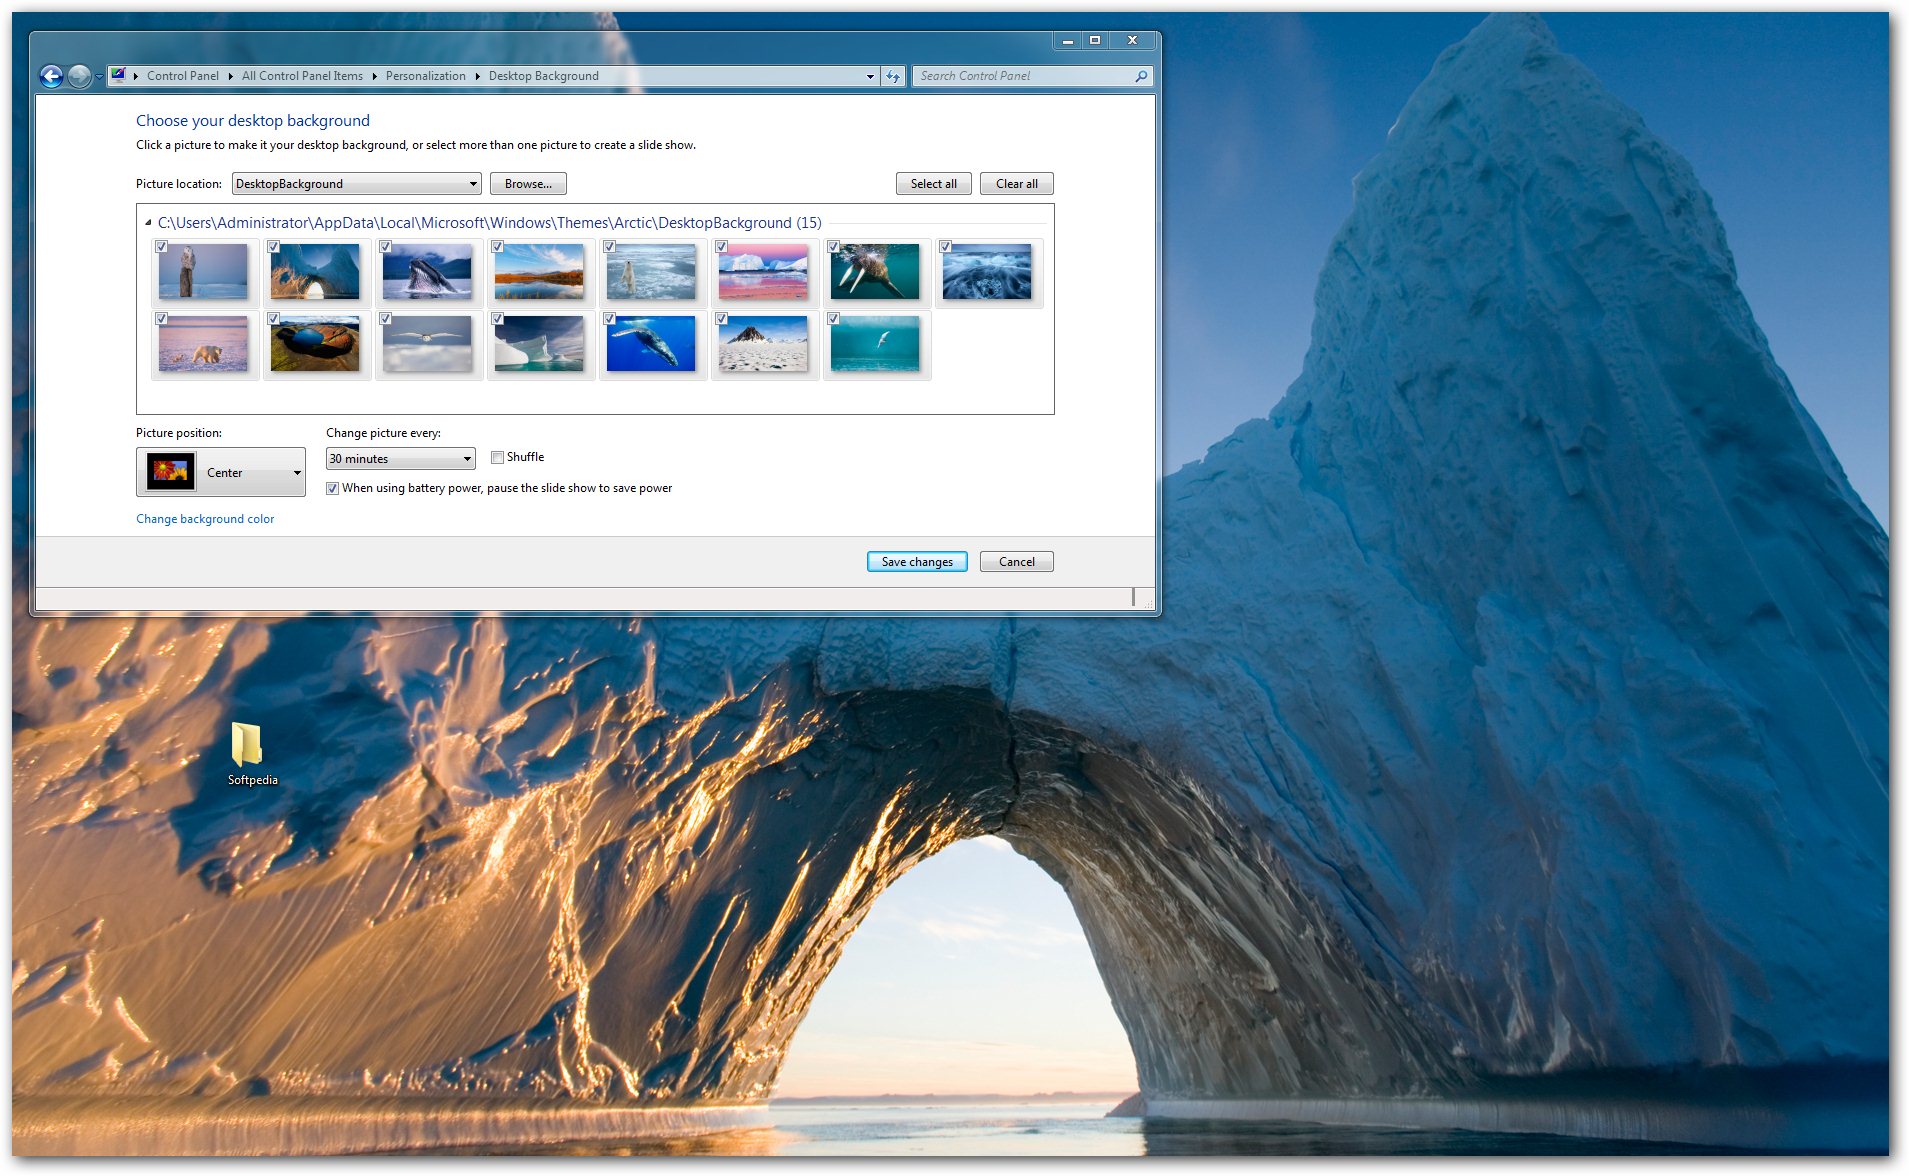
Task: Click the Browse... button
Action: coord(528,184)
